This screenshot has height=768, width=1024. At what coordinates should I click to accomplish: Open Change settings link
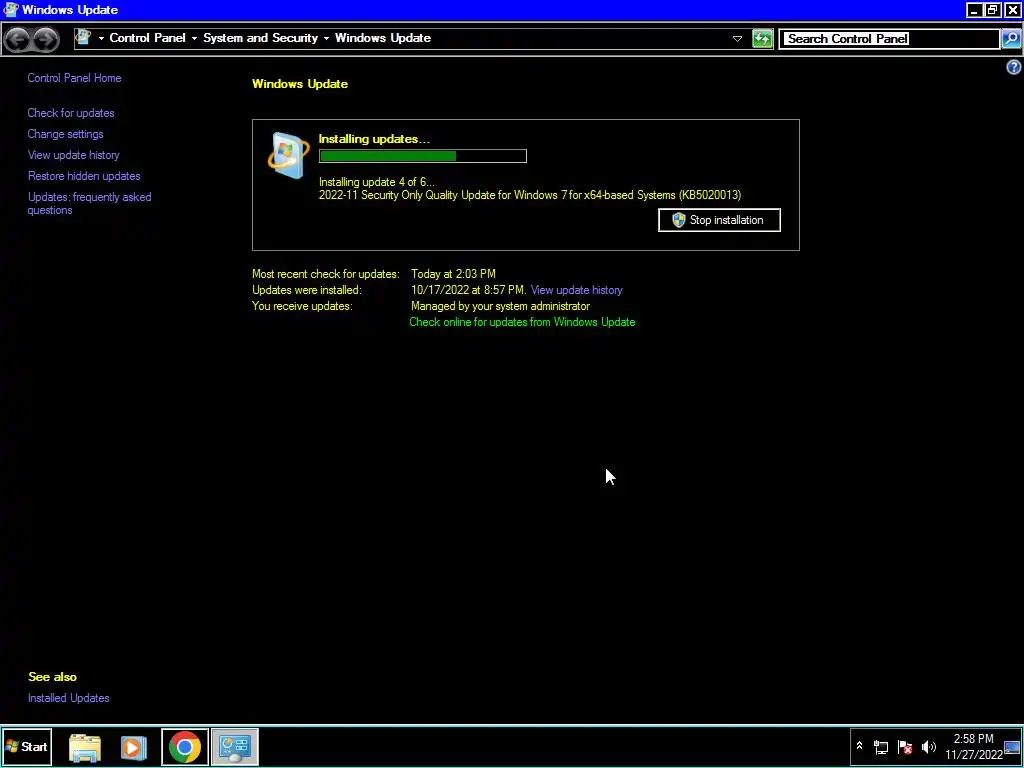pos(65,134)
